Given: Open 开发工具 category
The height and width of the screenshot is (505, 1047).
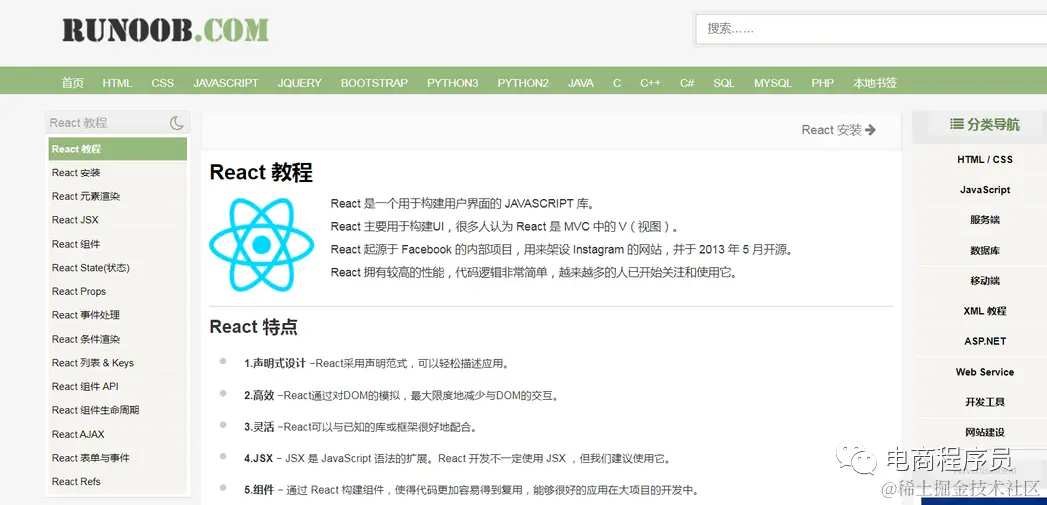Looking at the screenshot, I should click(x=985, y=402).
